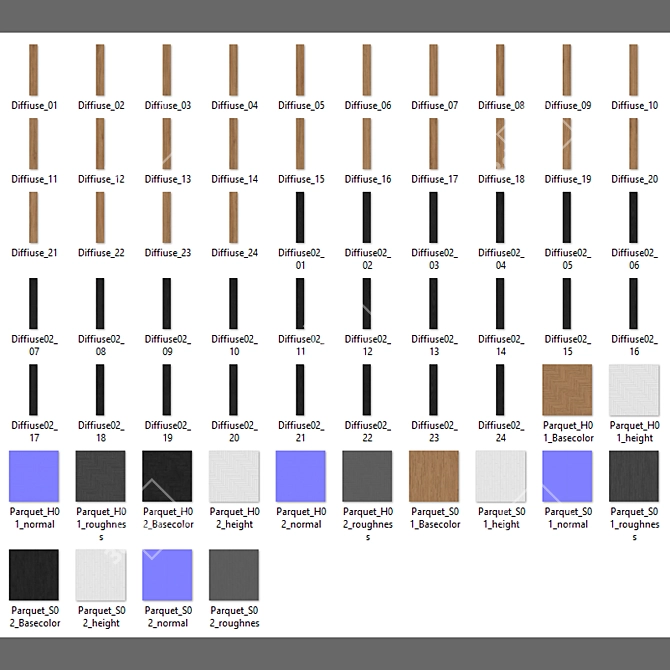This screenshot has height=670, width=670.
Task: Choose the Parquet_H02_height white map
Action: coord(234,475)
